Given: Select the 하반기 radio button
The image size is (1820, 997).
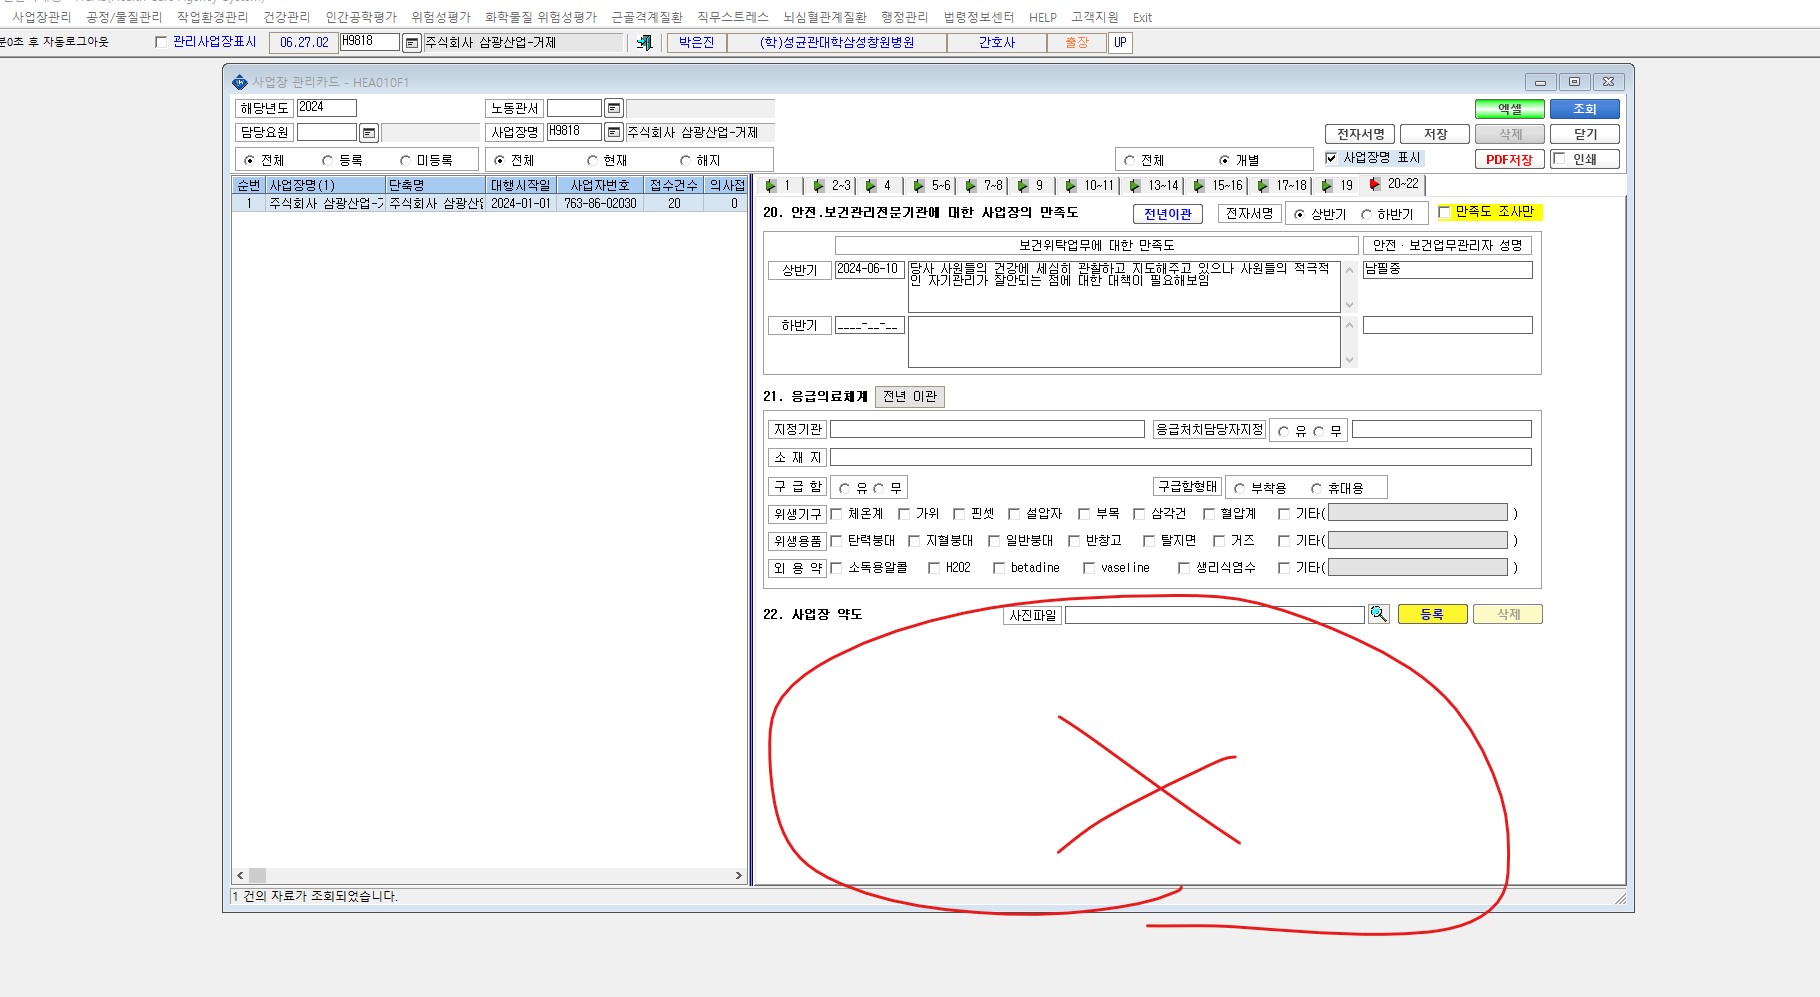Looking at the screenshot, I should click(1366, 214).
